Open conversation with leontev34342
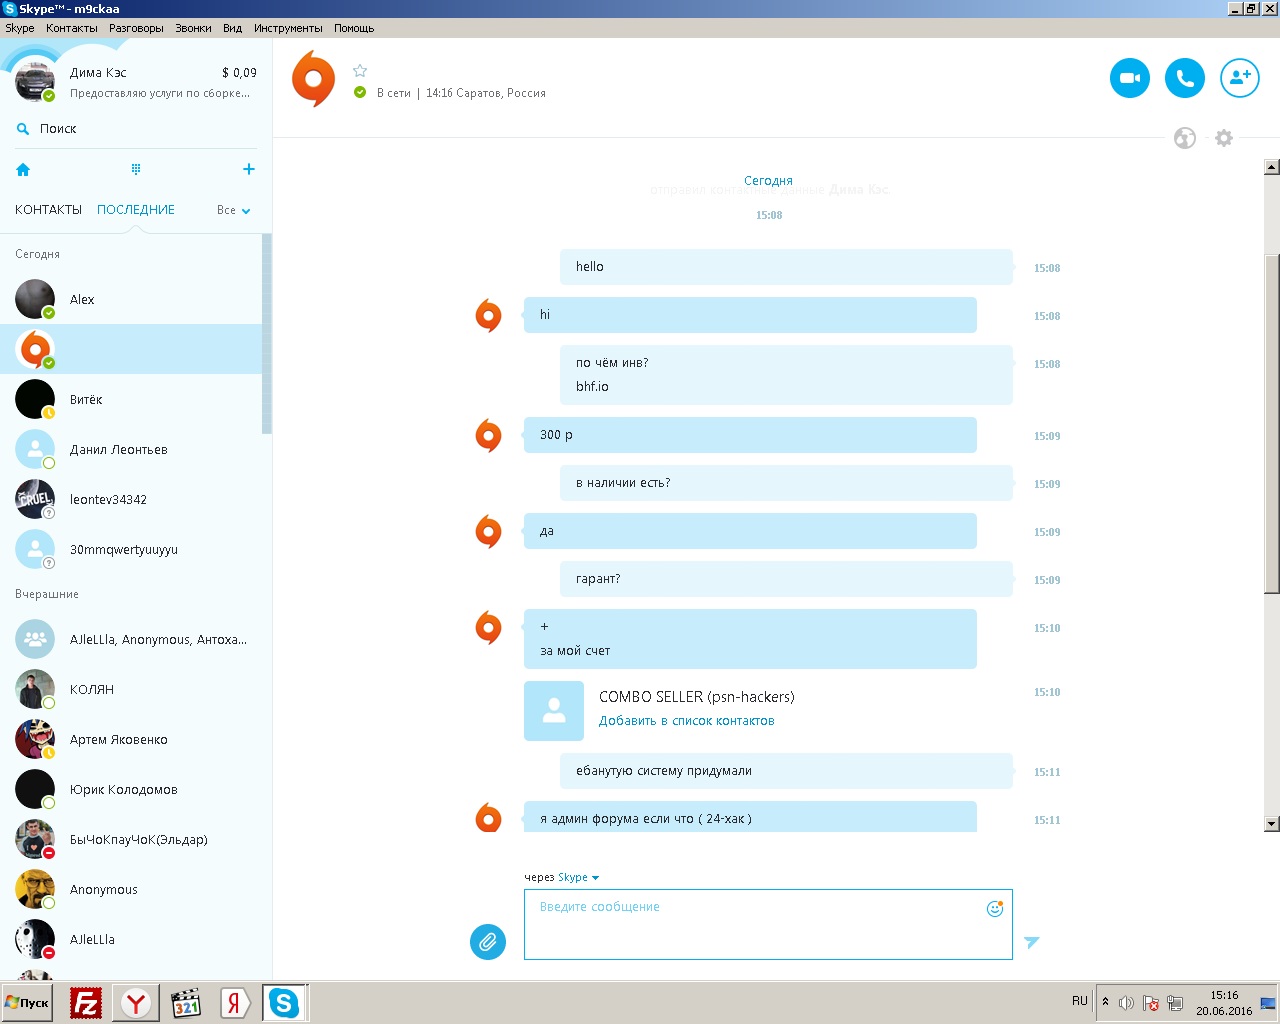Image resolution: width=1280 pixels, height=1024 pixels. [x=131, y=499]
